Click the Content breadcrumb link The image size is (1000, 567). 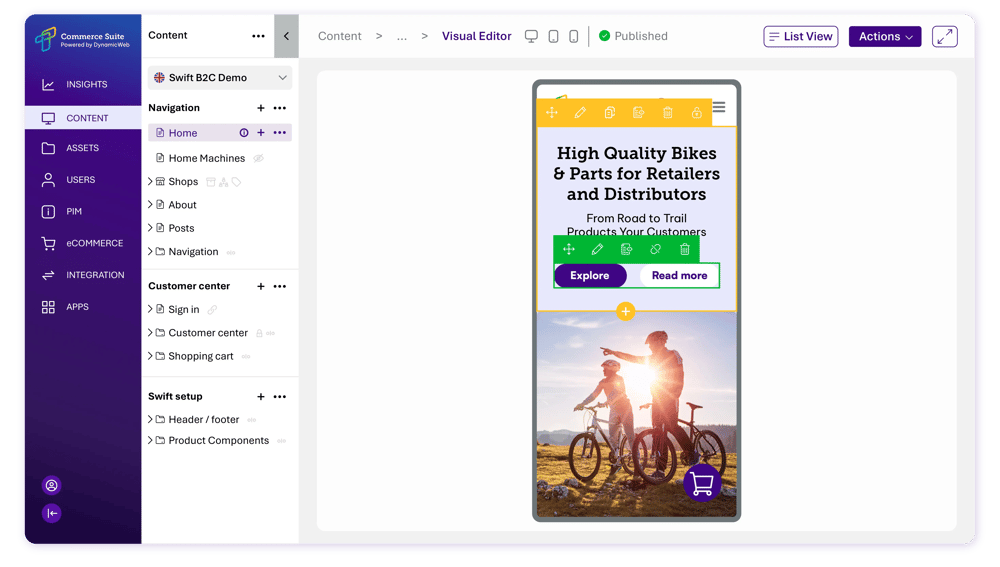[339, 36]
